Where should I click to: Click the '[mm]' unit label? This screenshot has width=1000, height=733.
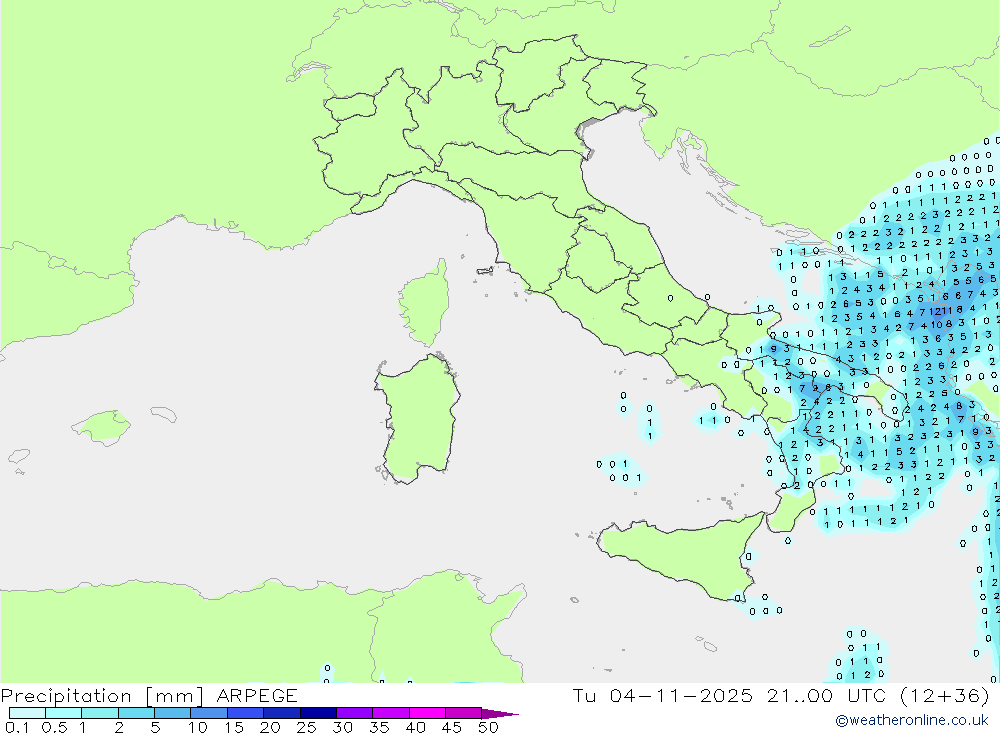point(174,696)
